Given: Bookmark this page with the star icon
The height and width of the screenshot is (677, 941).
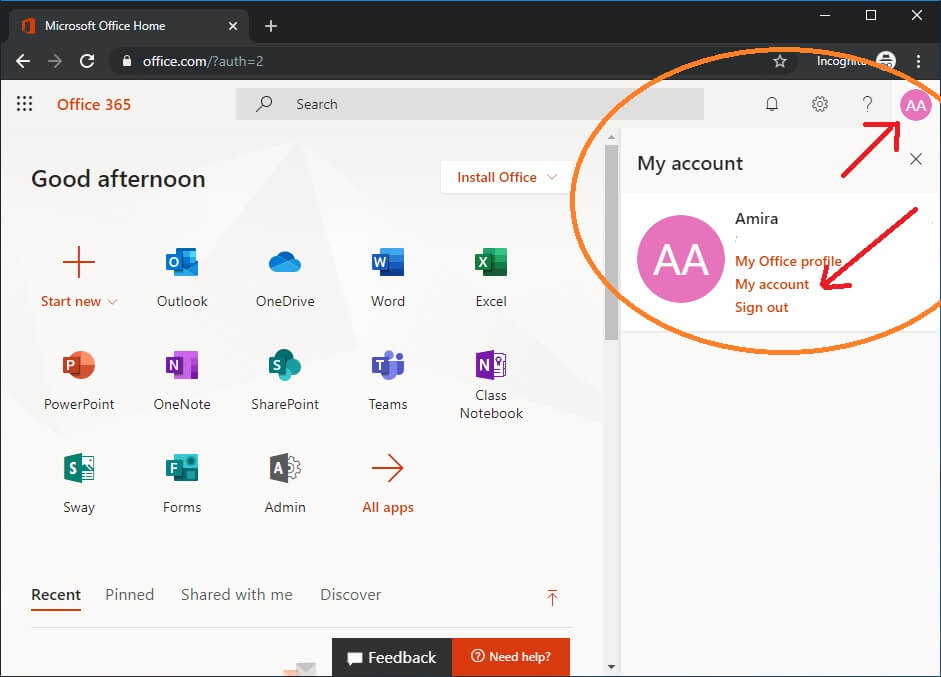Looking at the screenshot, I should click(x=780, y=61).
